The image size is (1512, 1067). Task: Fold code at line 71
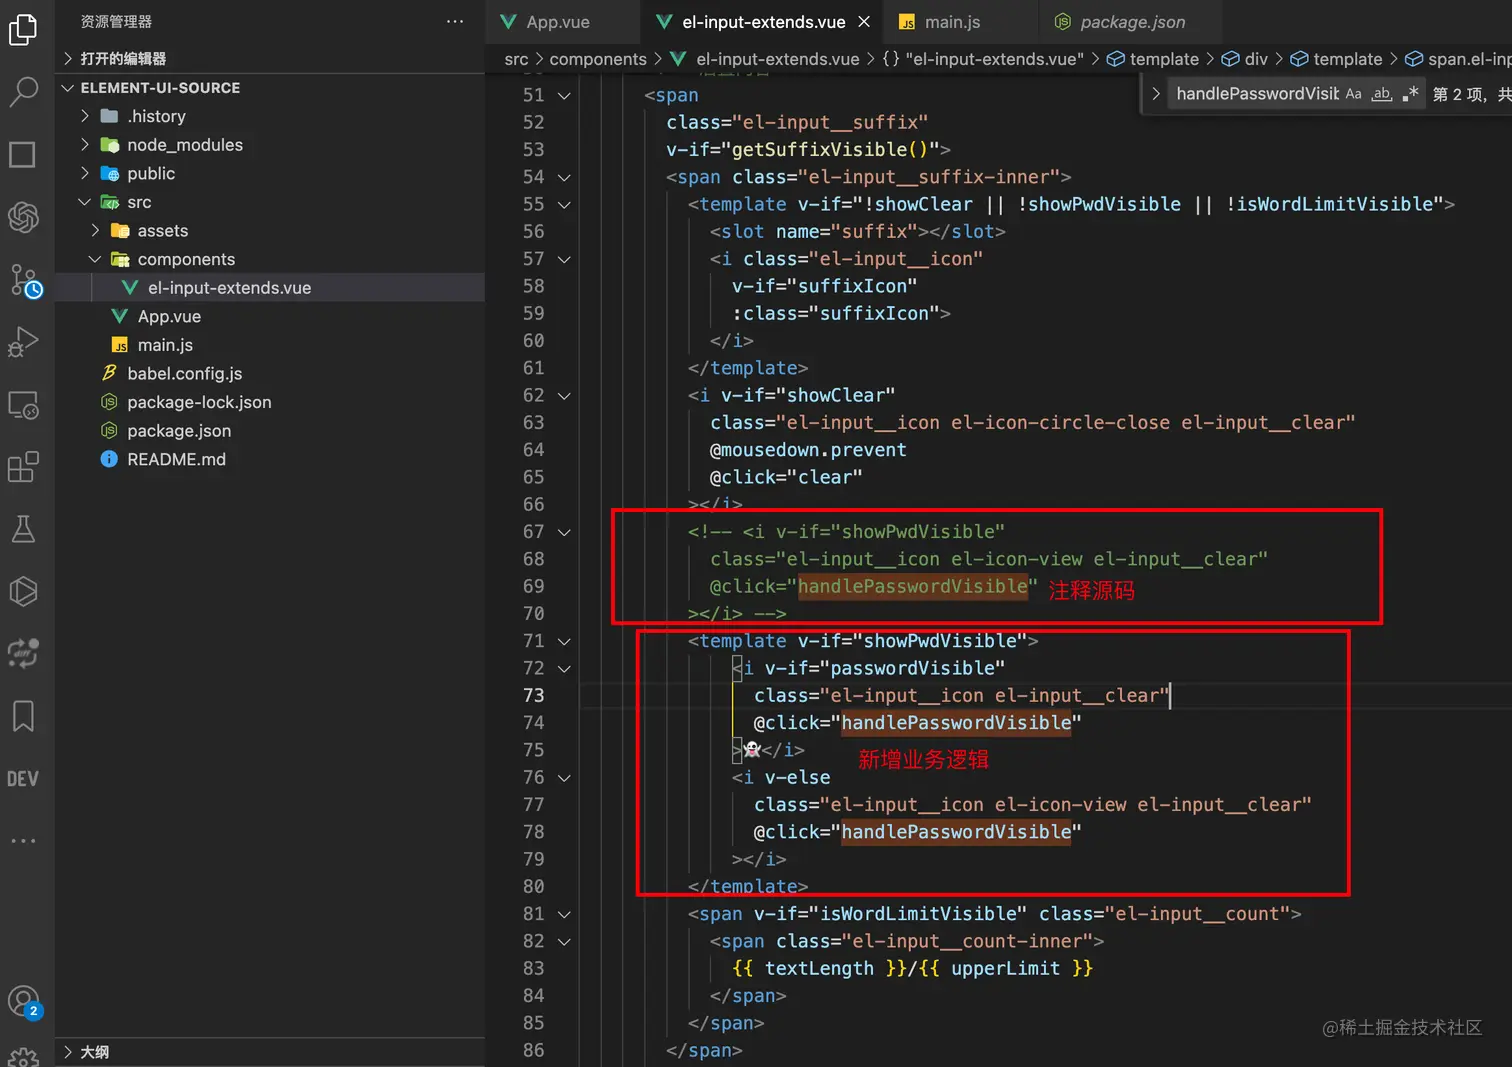564,641
